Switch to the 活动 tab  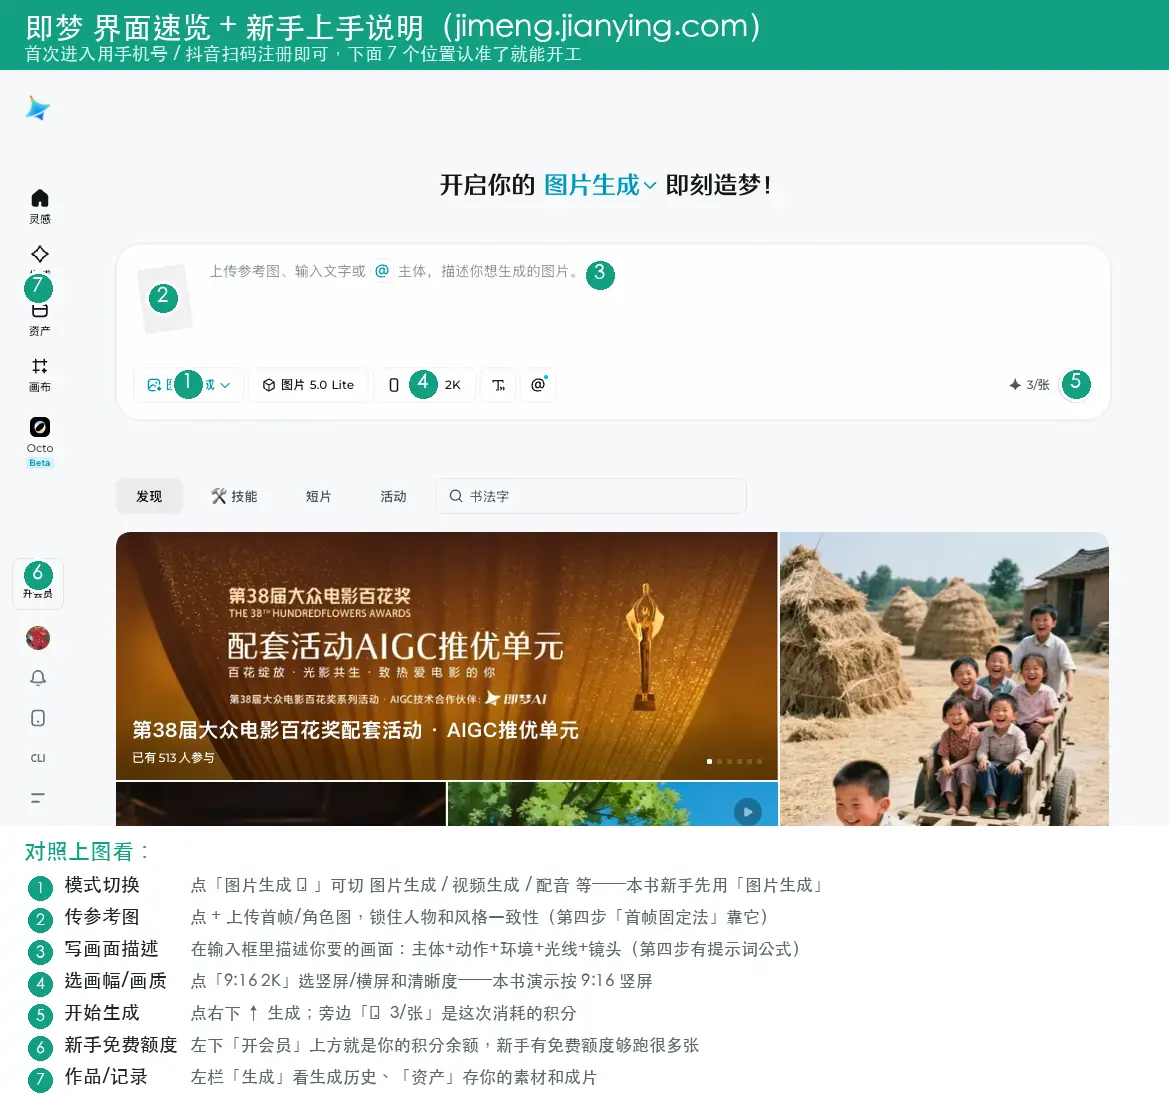coord(394,497)
